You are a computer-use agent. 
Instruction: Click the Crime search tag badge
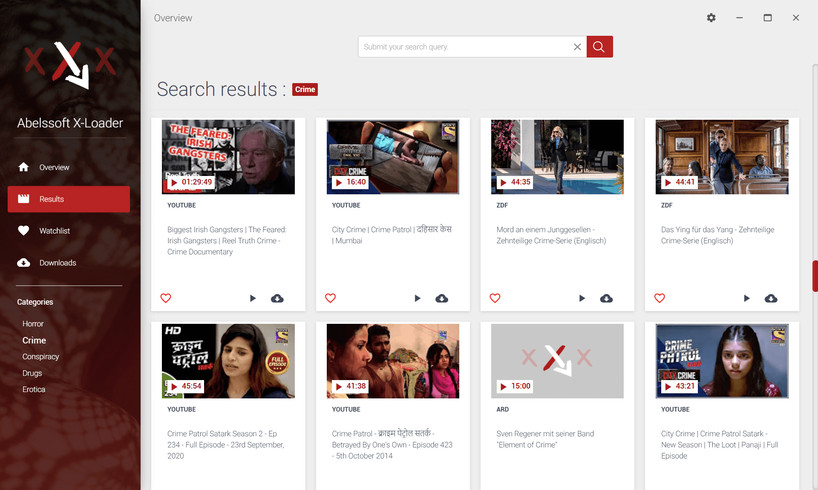tap(305, 89)
